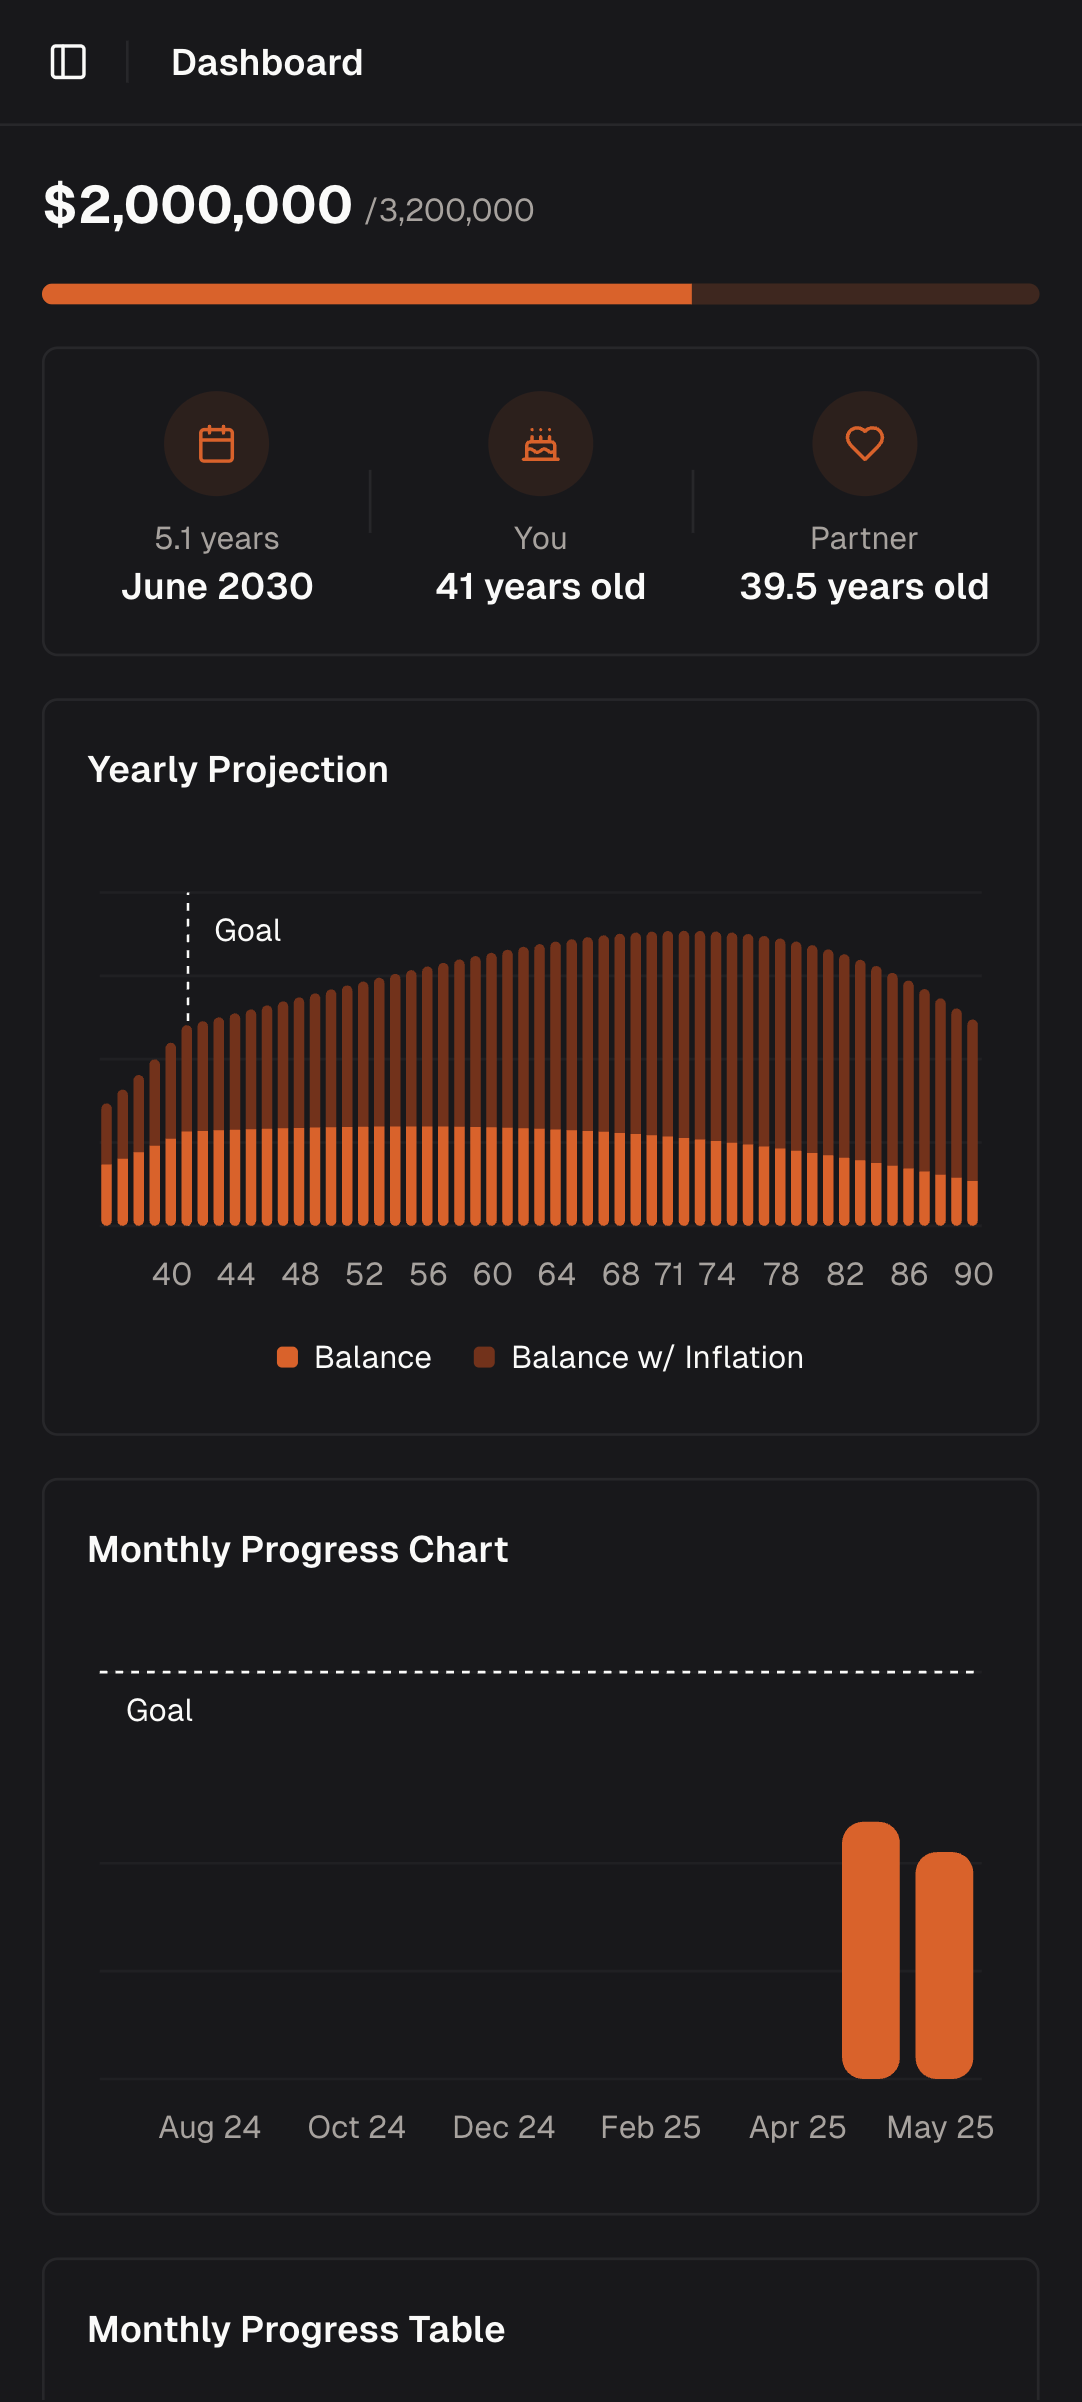Click the Goal marker in Yearly Projection

coord(247,931)
